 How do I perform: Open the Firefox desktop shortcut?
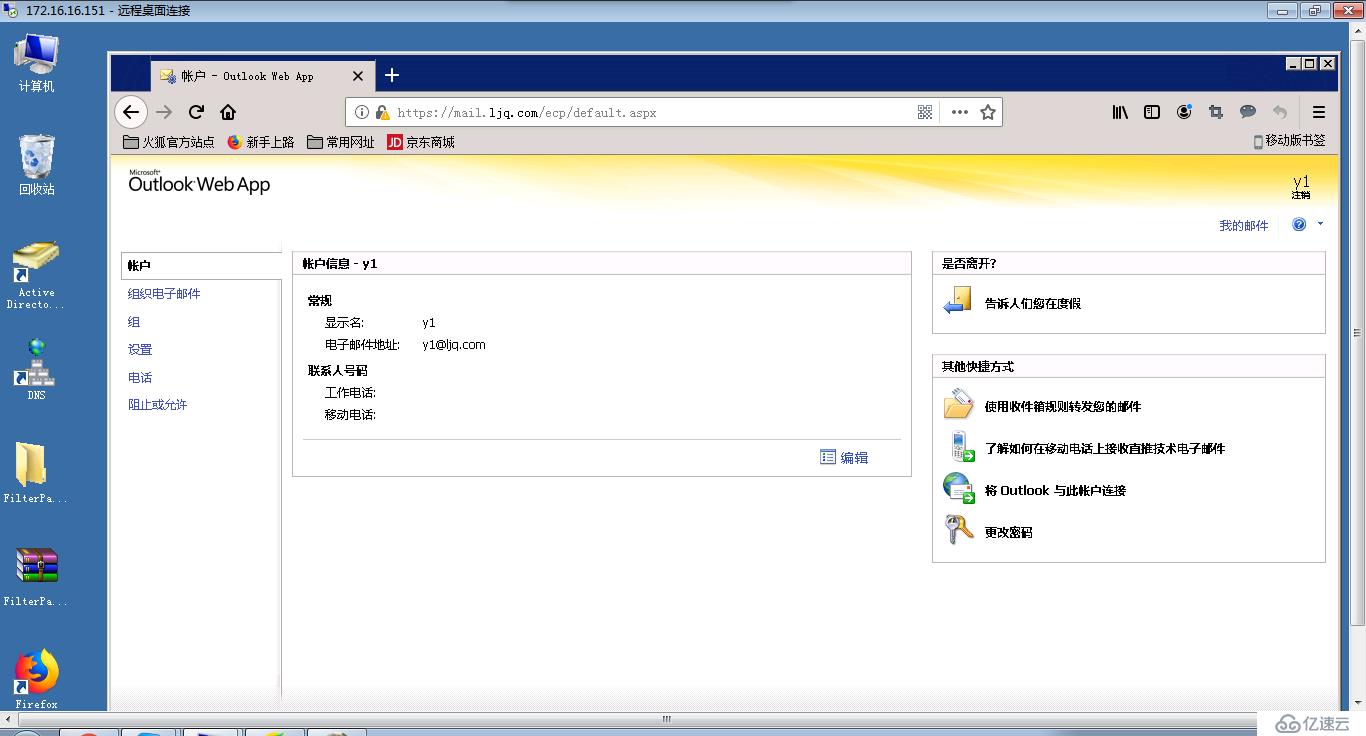click(37, 680)
